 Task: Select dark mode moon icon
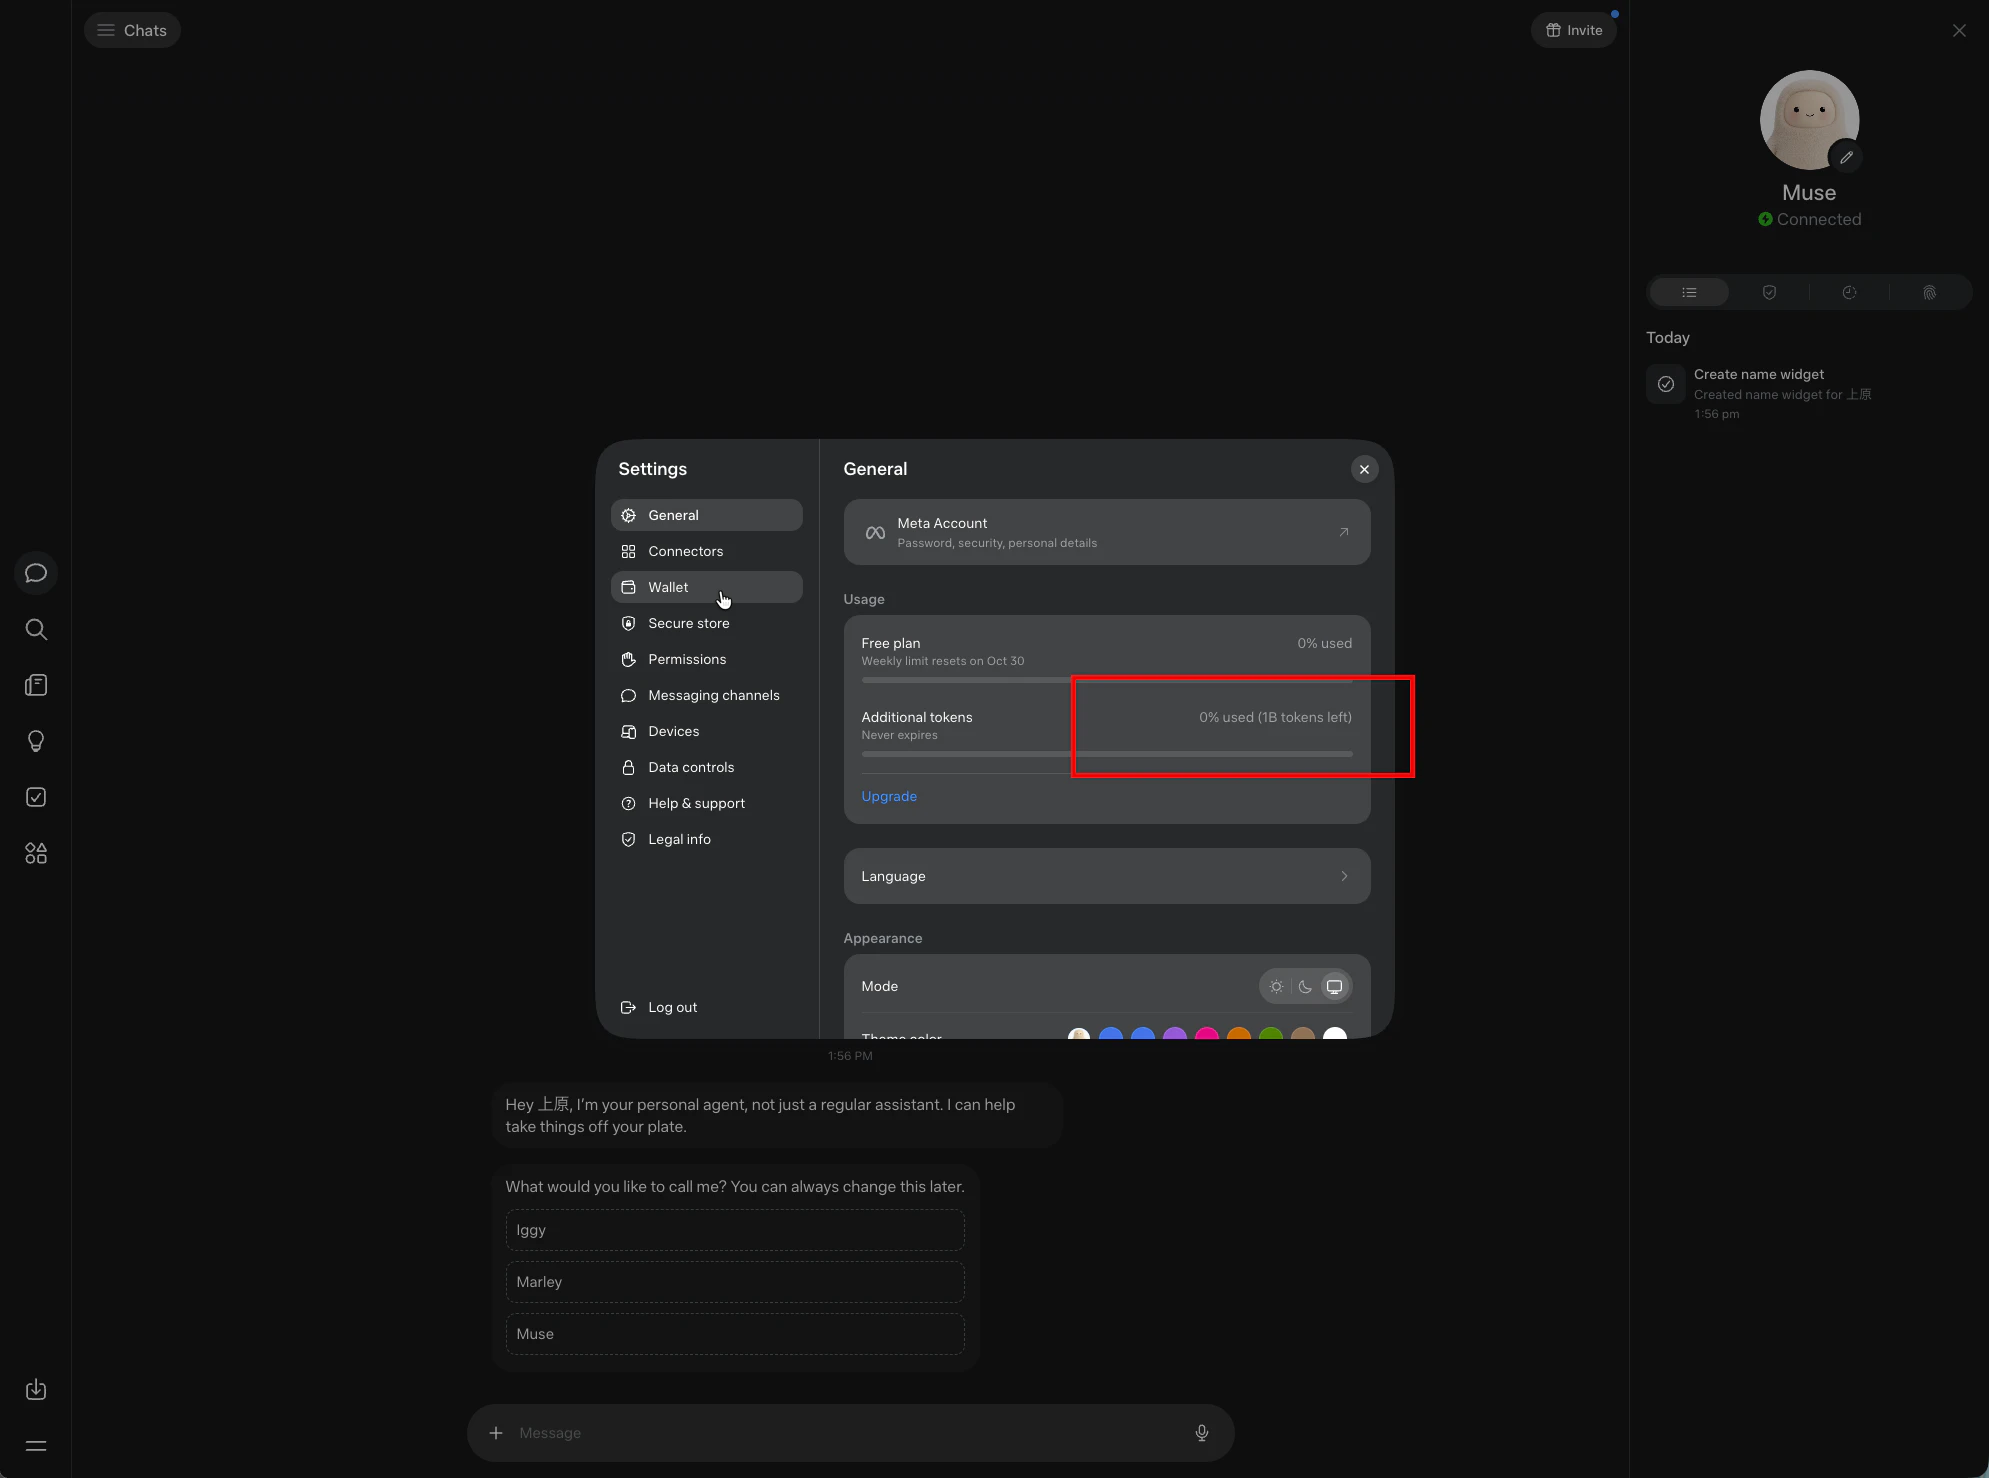[1305, 986]
